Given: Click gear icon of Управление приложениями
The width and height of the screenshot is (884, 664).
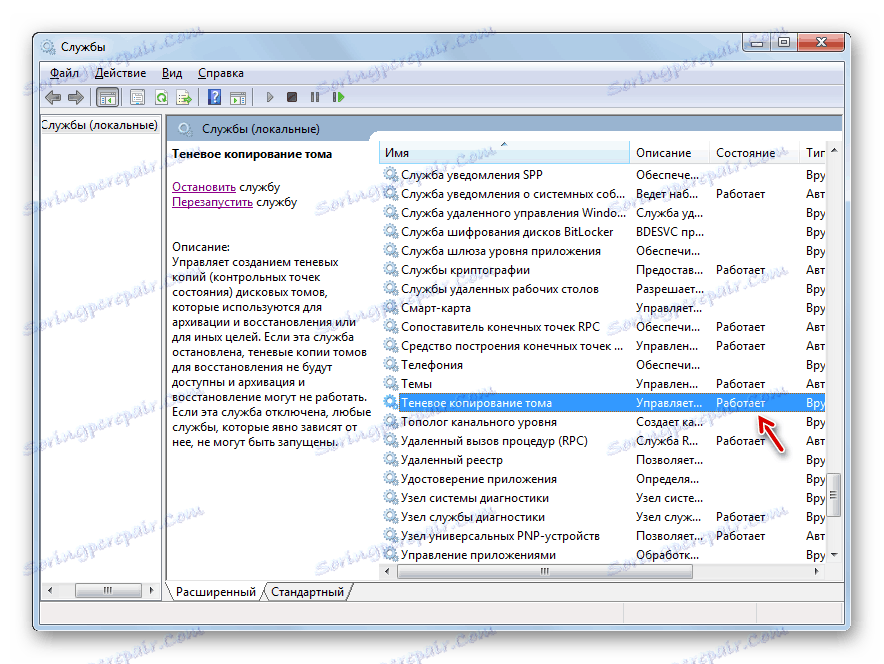Looking at the screenshot, I should click(391, 554).
